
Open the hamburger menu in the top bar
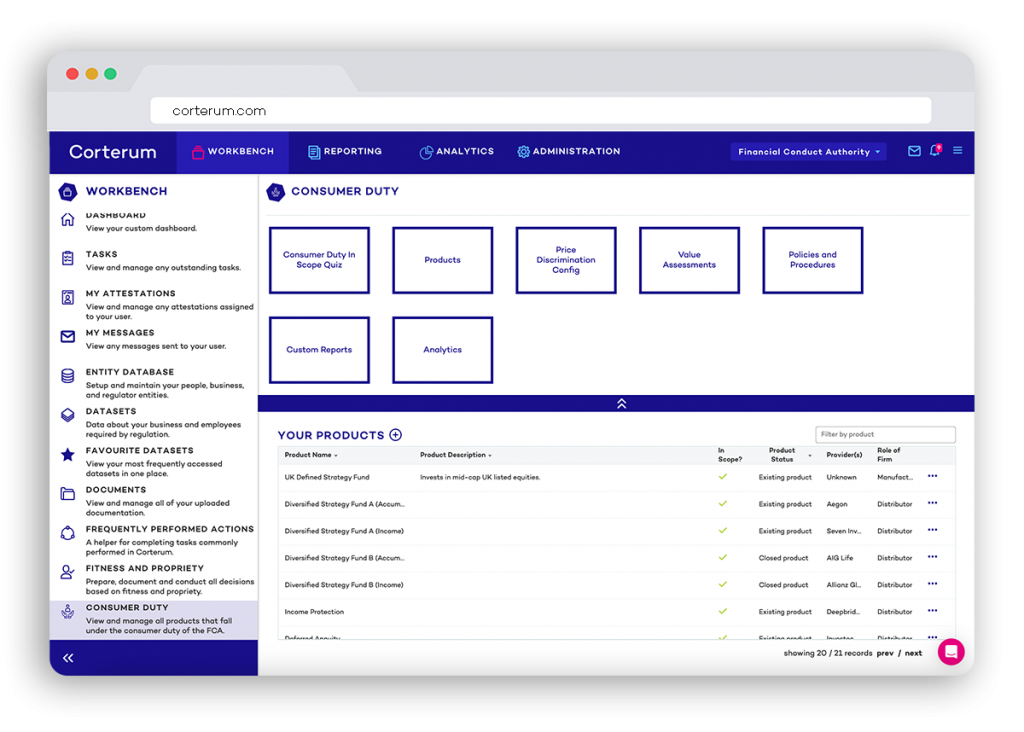point(957,151)
